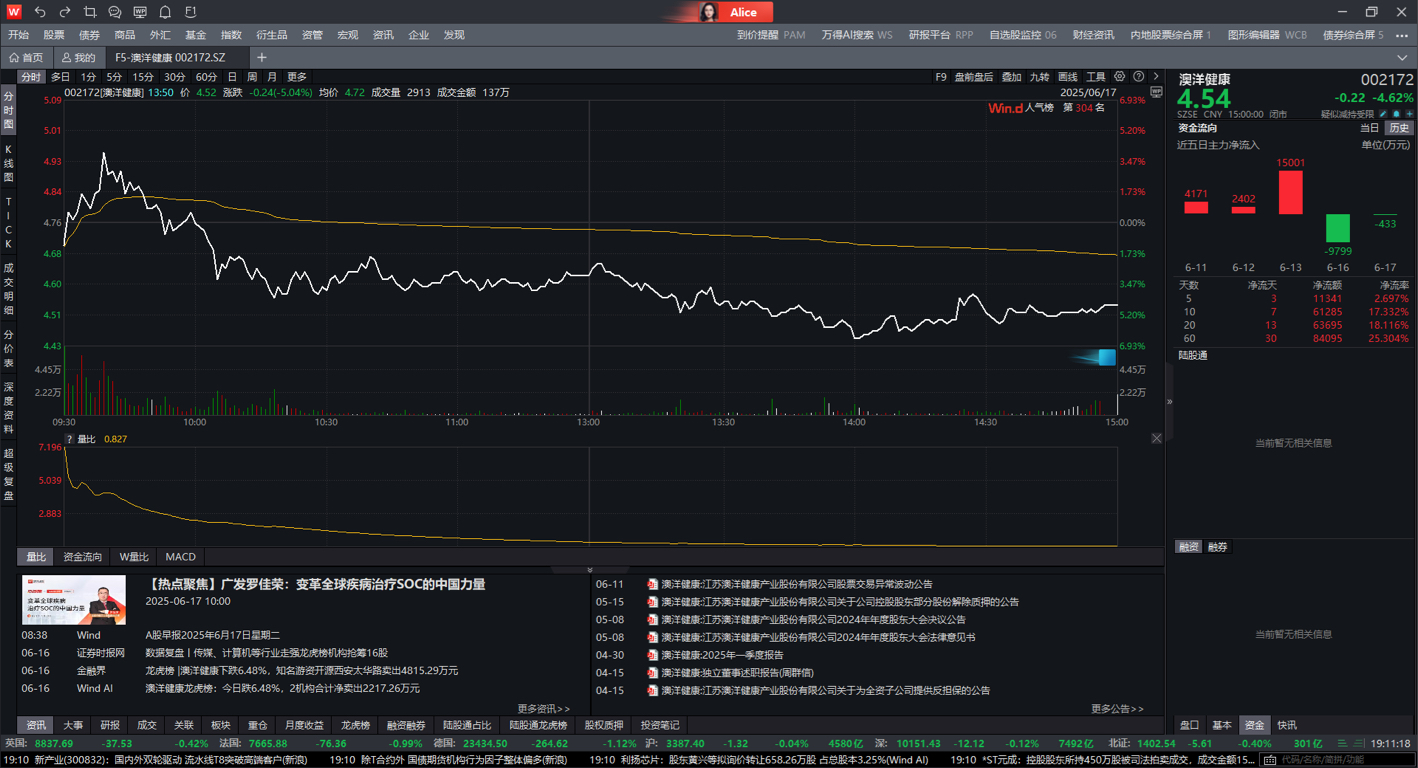Activate the screenshot crop tool icon
The height and width of the screenshot is (768, 1418).
pos(90,12)
